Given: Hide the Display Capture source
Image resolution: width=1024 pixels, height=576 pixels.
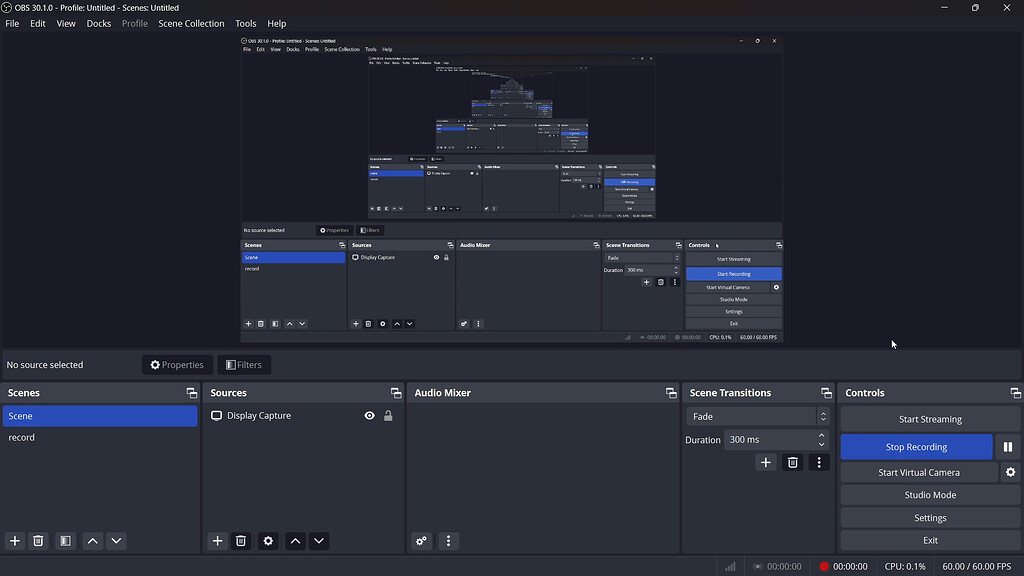Looking at the screenshot, I should [x=369, y=415].
